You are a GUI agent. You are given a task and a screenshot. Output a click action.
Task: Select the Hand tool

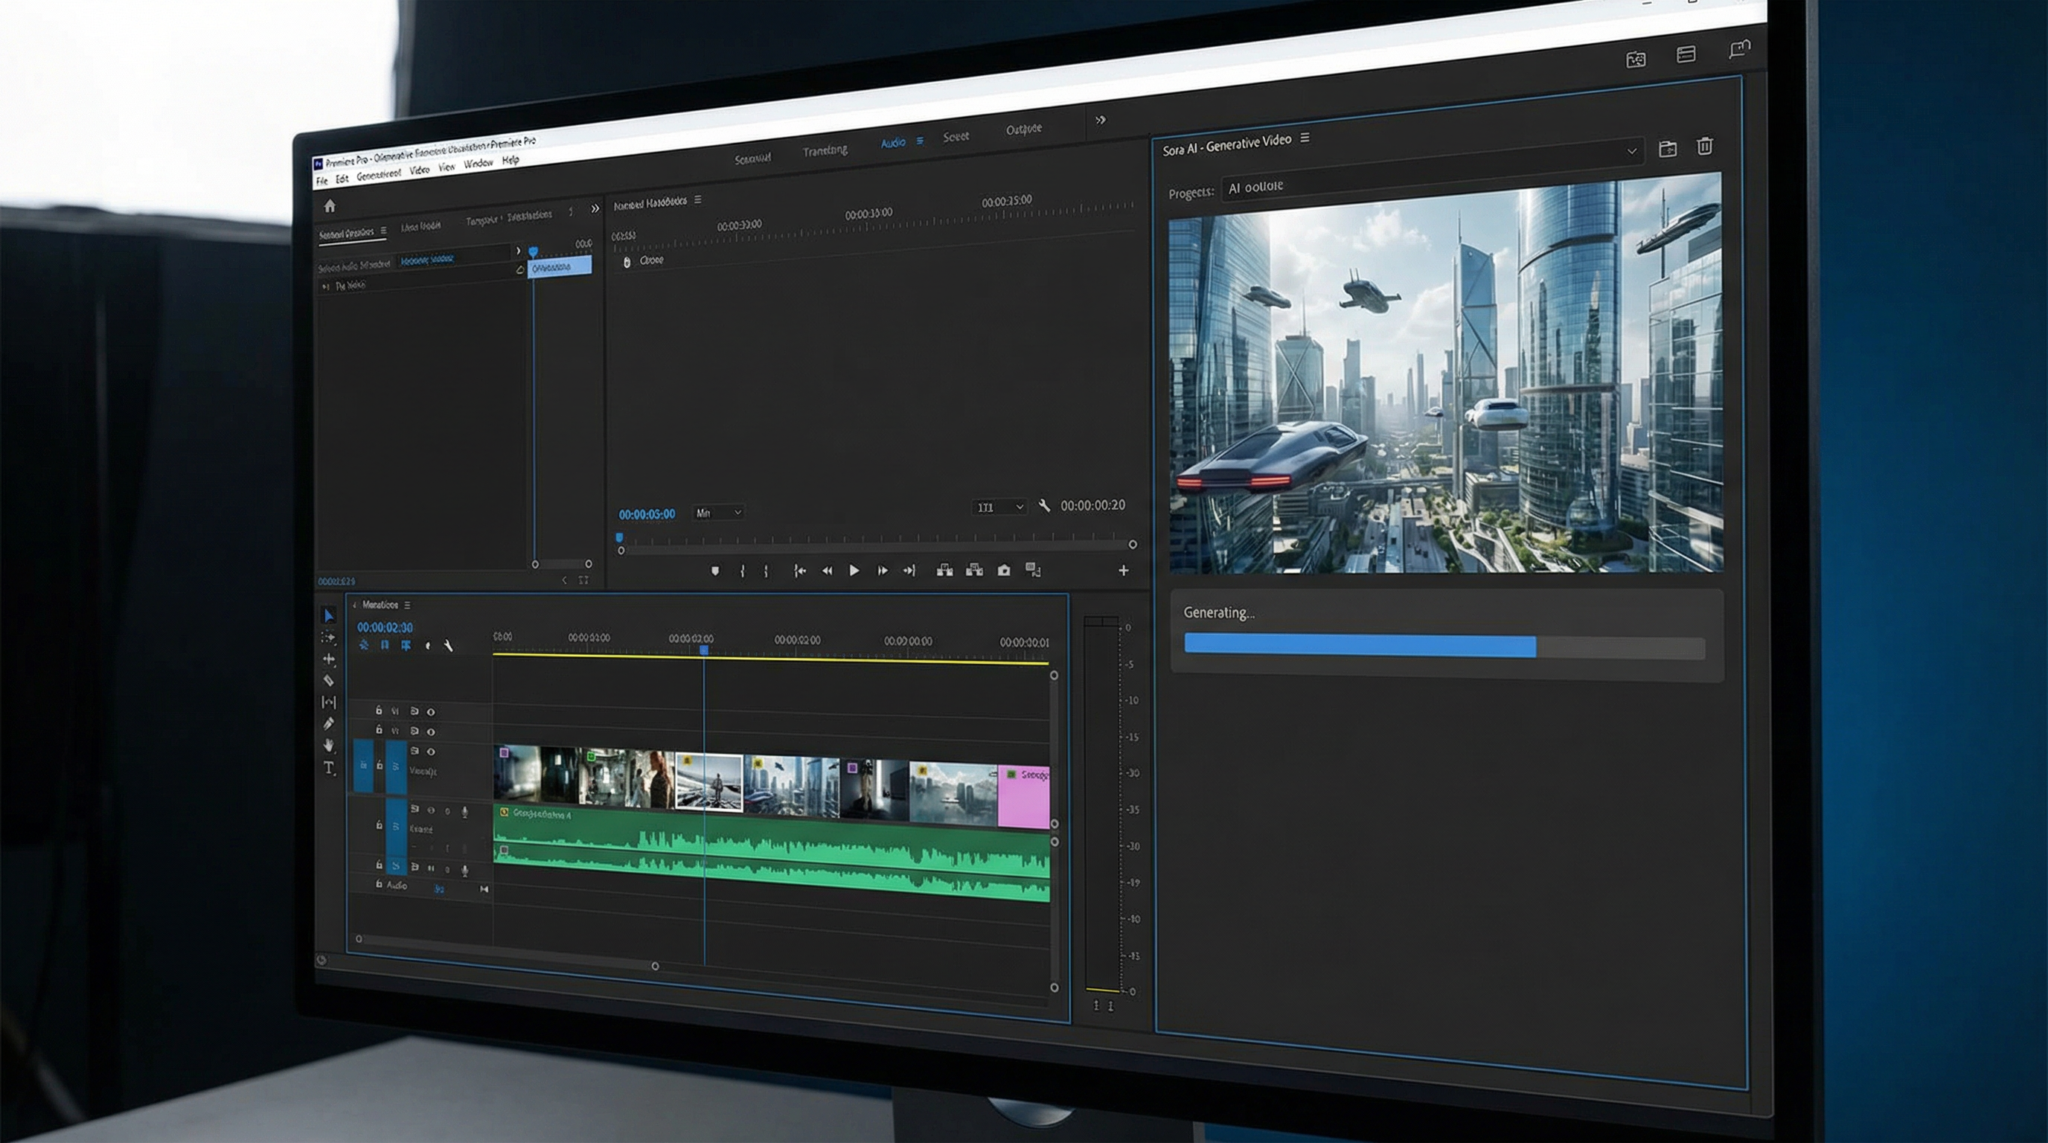pos(328,746)
